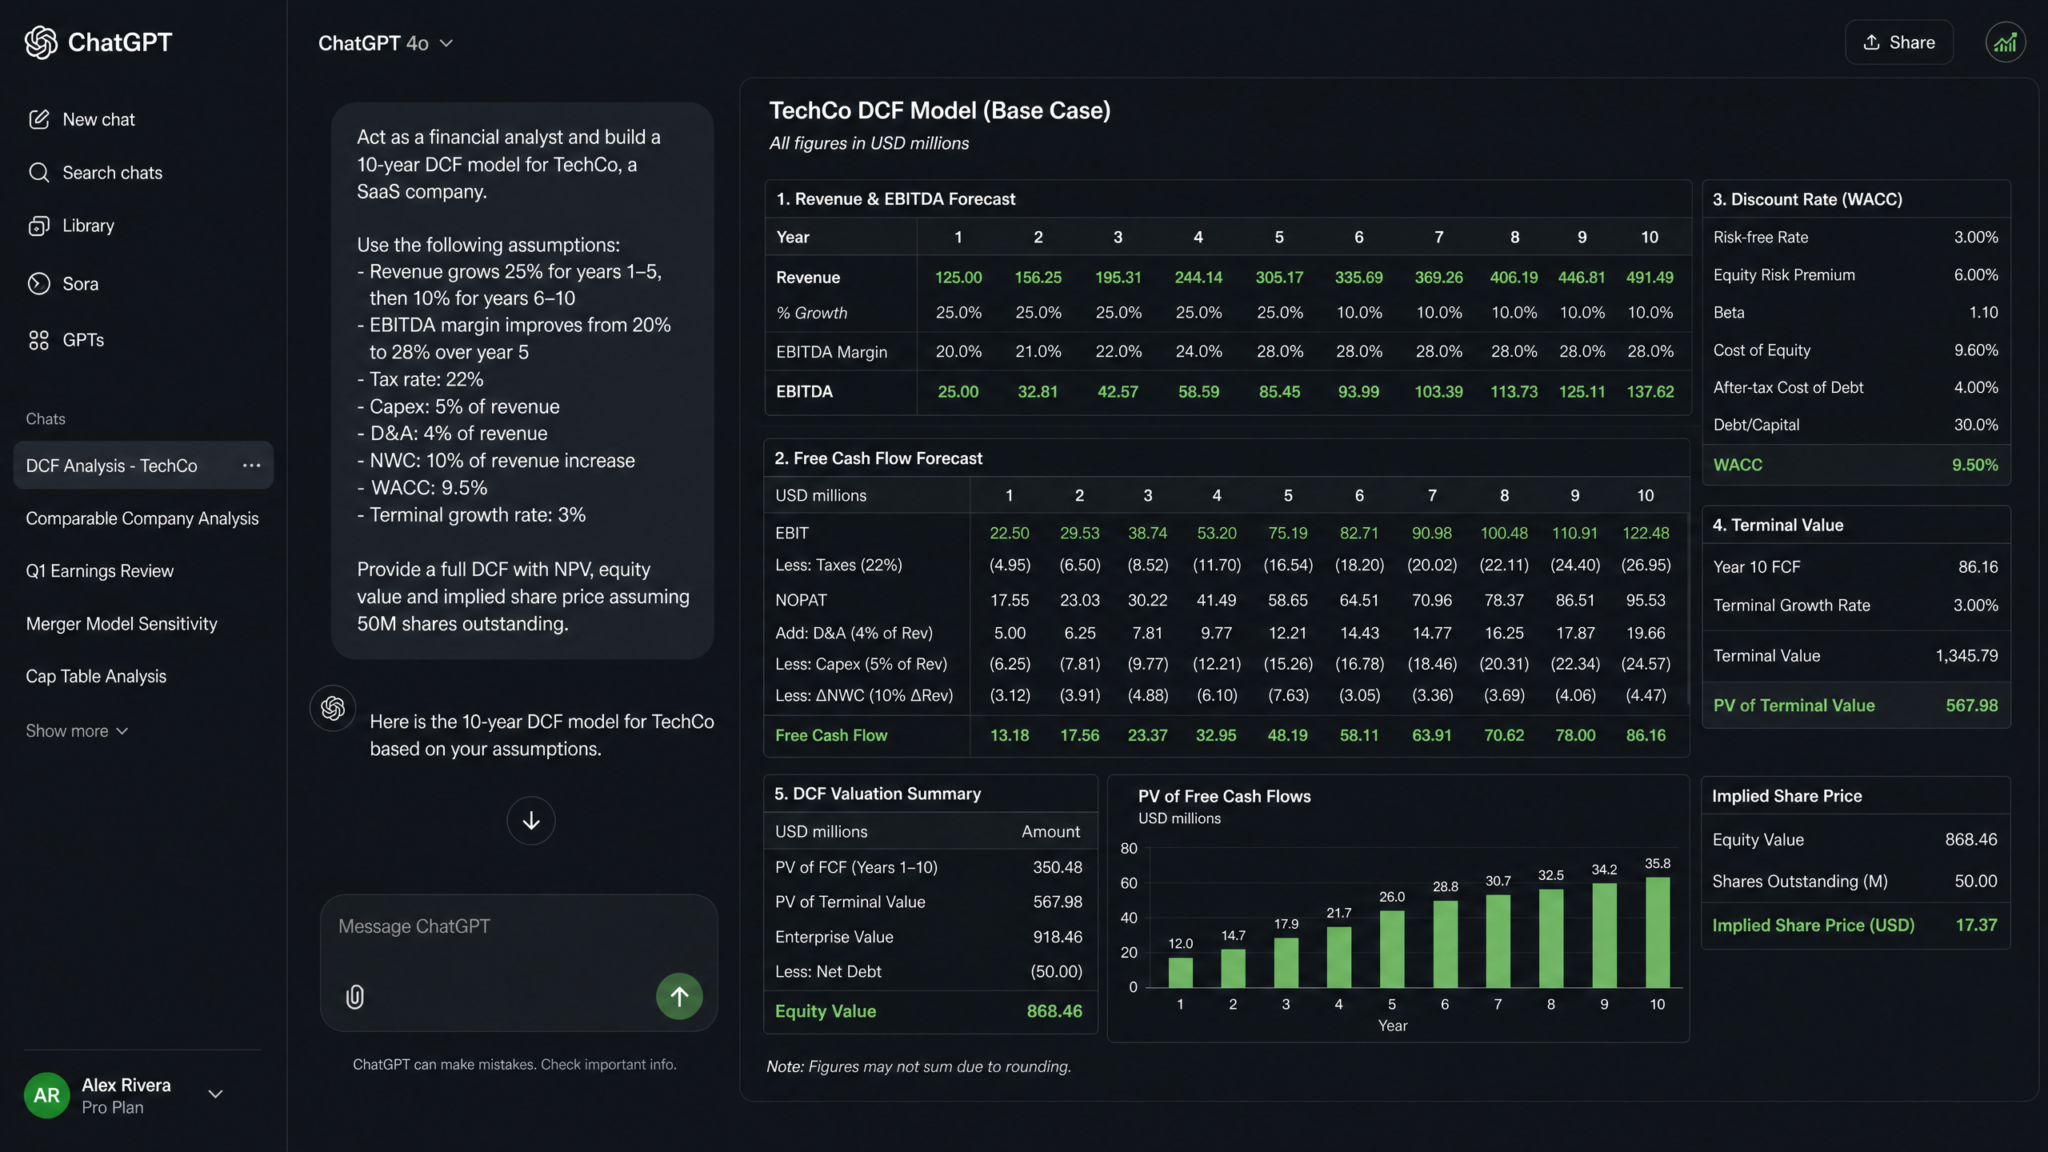
Task: Click the Equity Value 868.46 in valuation summary
Action: pos(1054,1011)
